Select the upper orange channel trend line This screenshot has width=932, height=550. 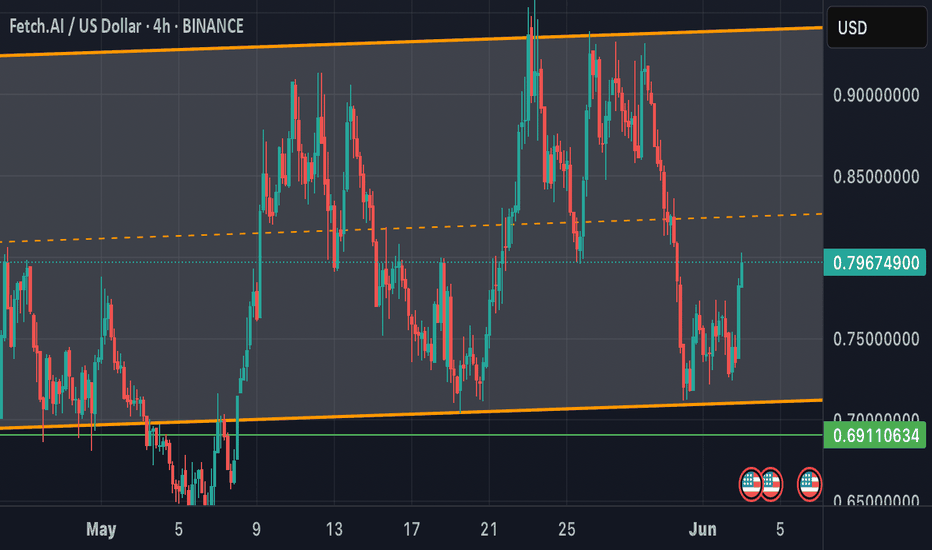click(x=411, y=41)
